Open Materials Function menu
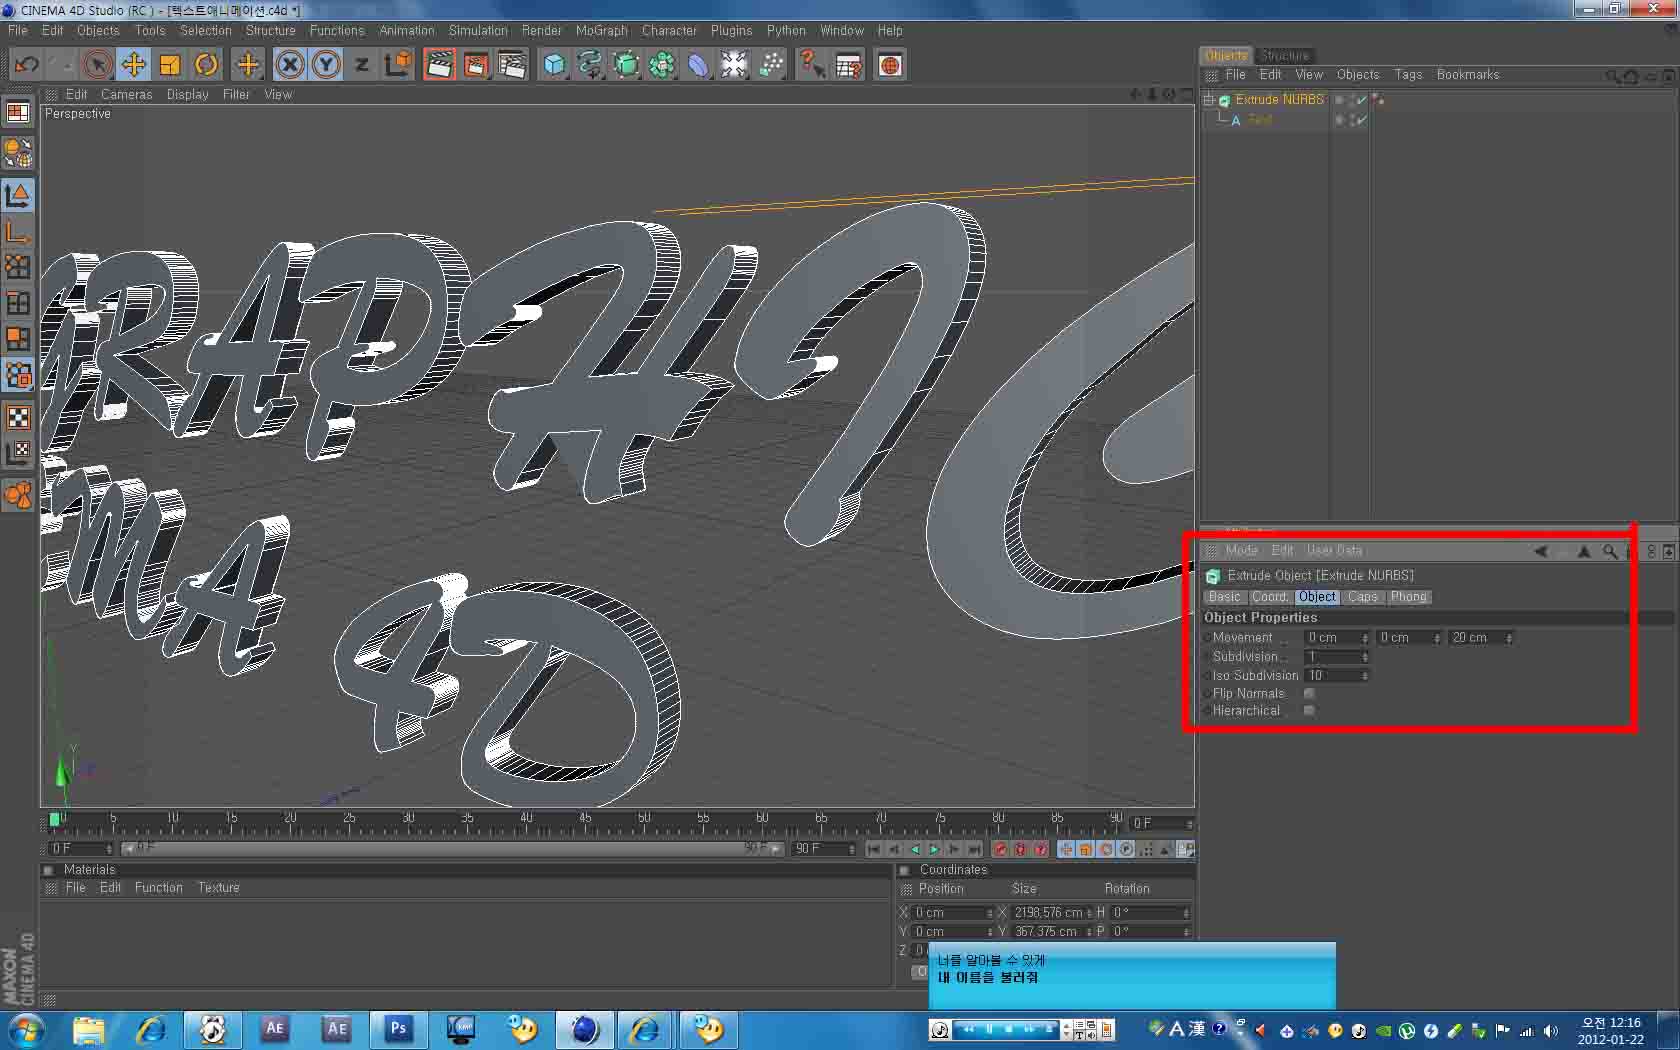Image resolution: width=1680 pixels, height=1050 pixels. click(159, 888)
